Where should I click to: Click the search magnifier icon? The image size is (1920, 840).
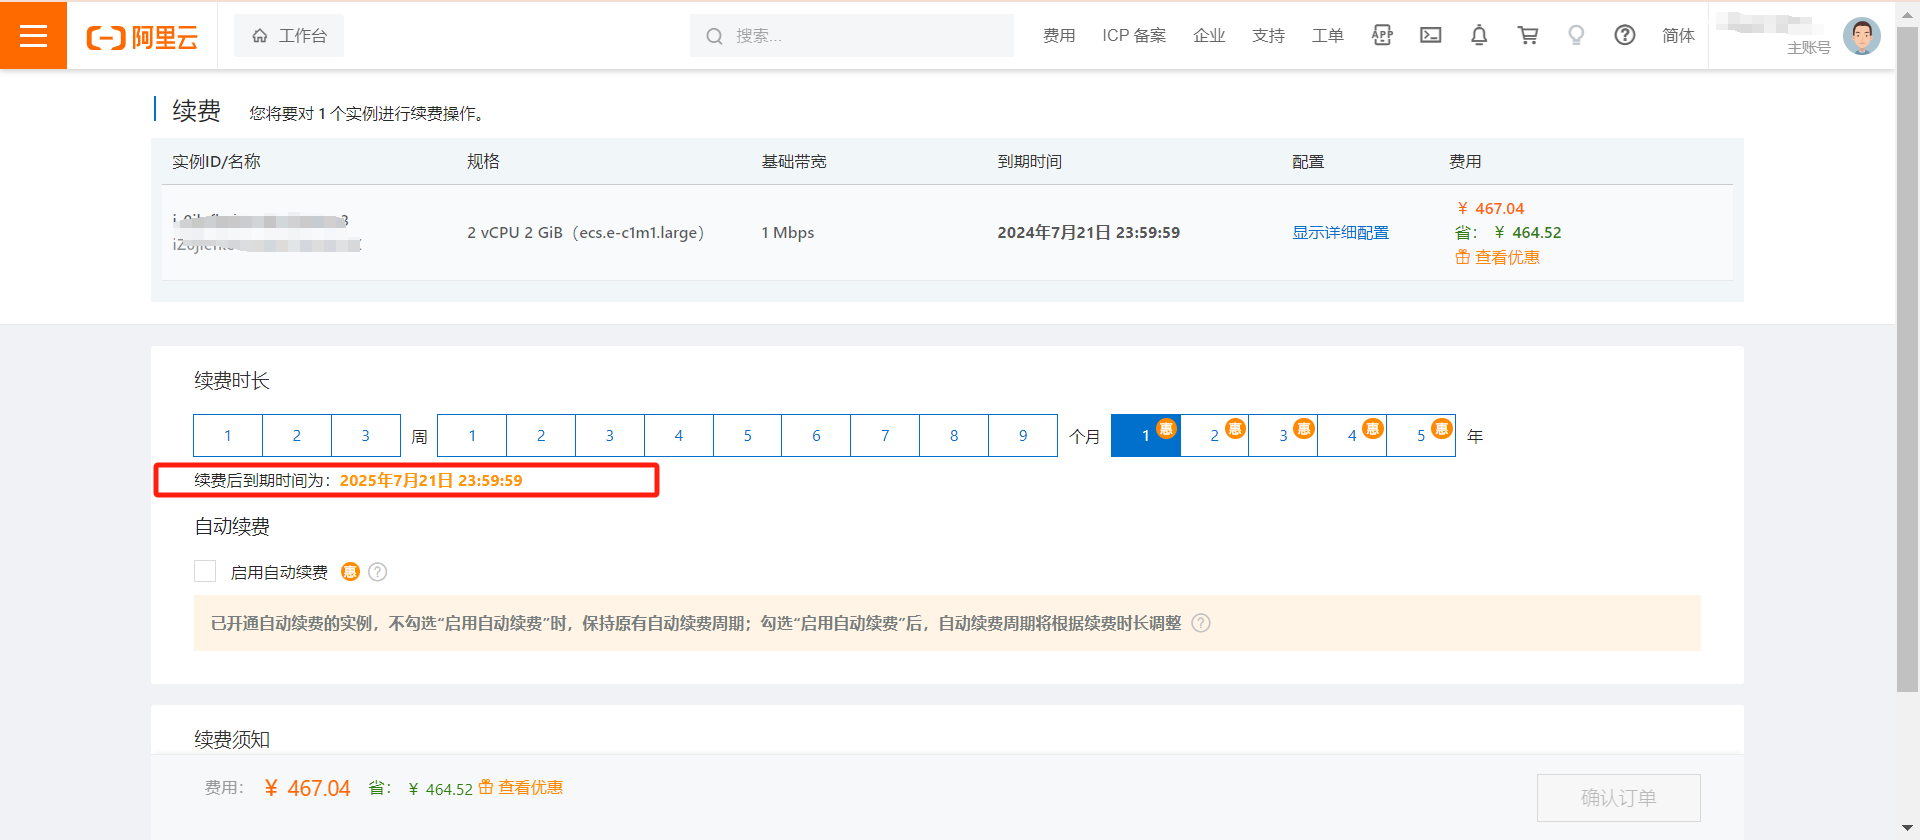pyautogui.click(x=714, y=36)
